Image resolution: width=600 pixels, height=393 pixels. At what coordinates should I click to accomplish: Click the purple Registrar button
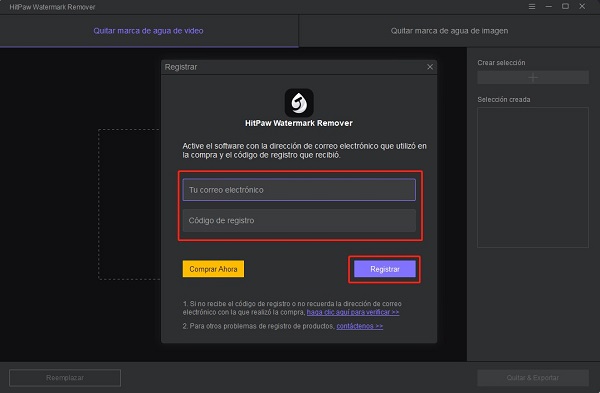(x=385, y=269)
